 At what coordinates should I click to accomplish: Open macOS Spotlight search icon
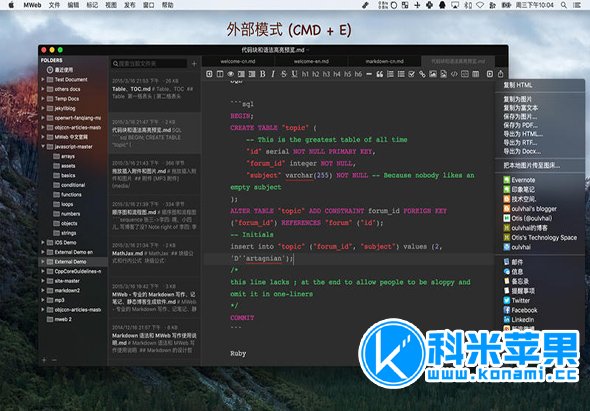(564, 5)
